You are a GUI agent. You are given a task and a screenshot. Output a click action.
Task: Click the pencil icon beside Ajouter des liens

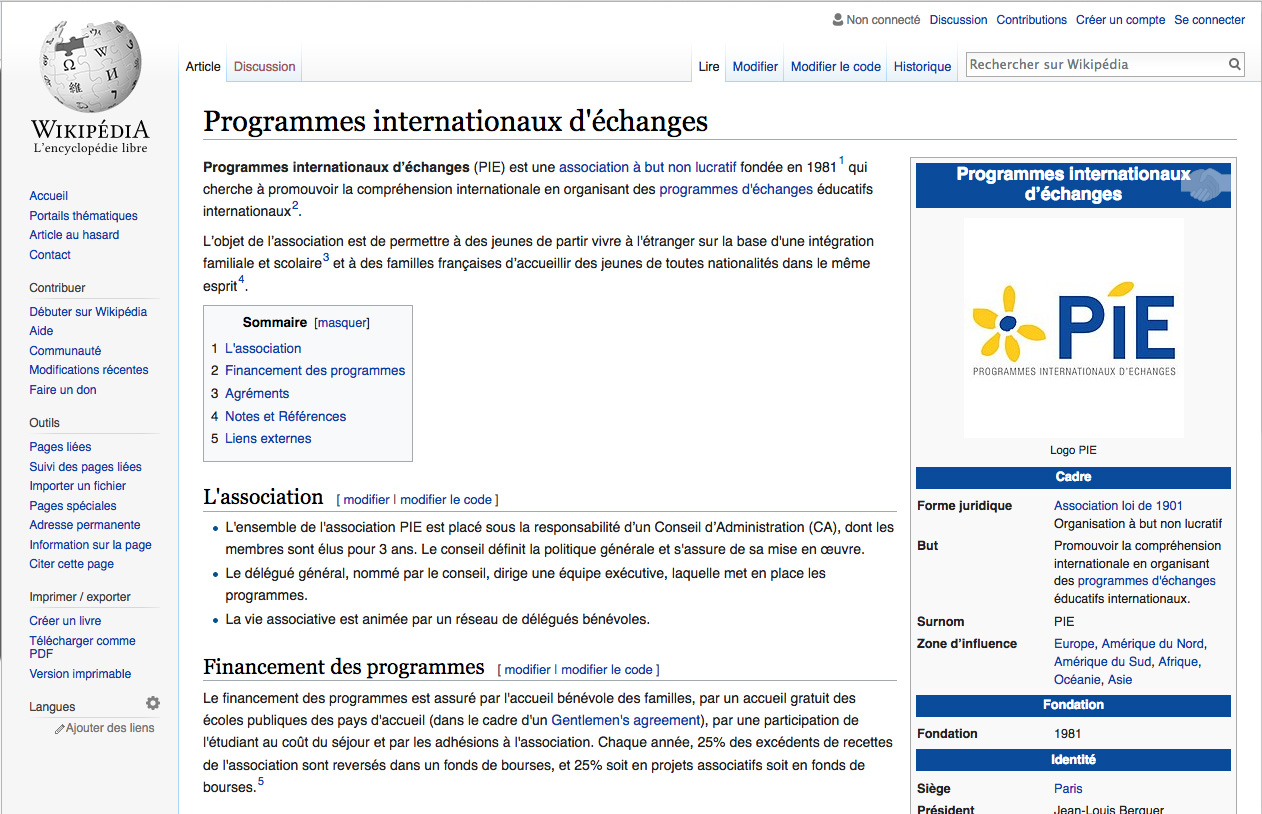(x=60, y=729)
